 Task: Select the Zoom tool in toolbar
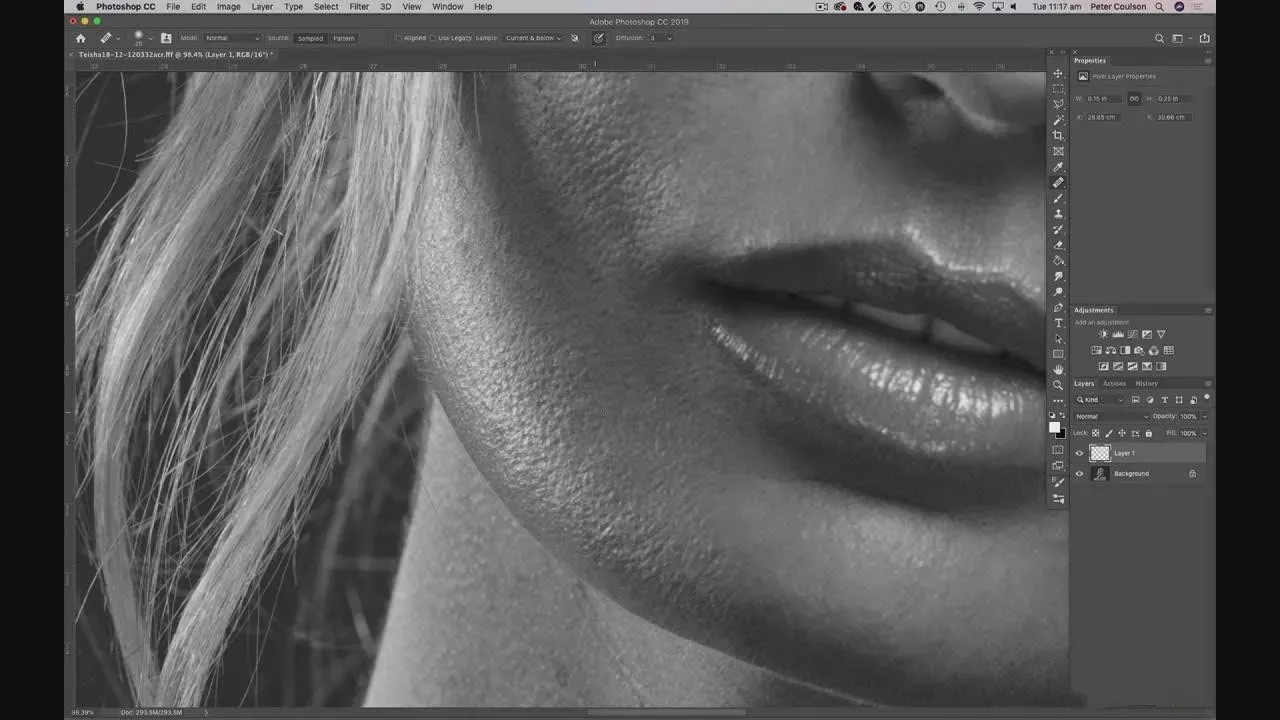pyautogui.click(x=1058, y=385)
